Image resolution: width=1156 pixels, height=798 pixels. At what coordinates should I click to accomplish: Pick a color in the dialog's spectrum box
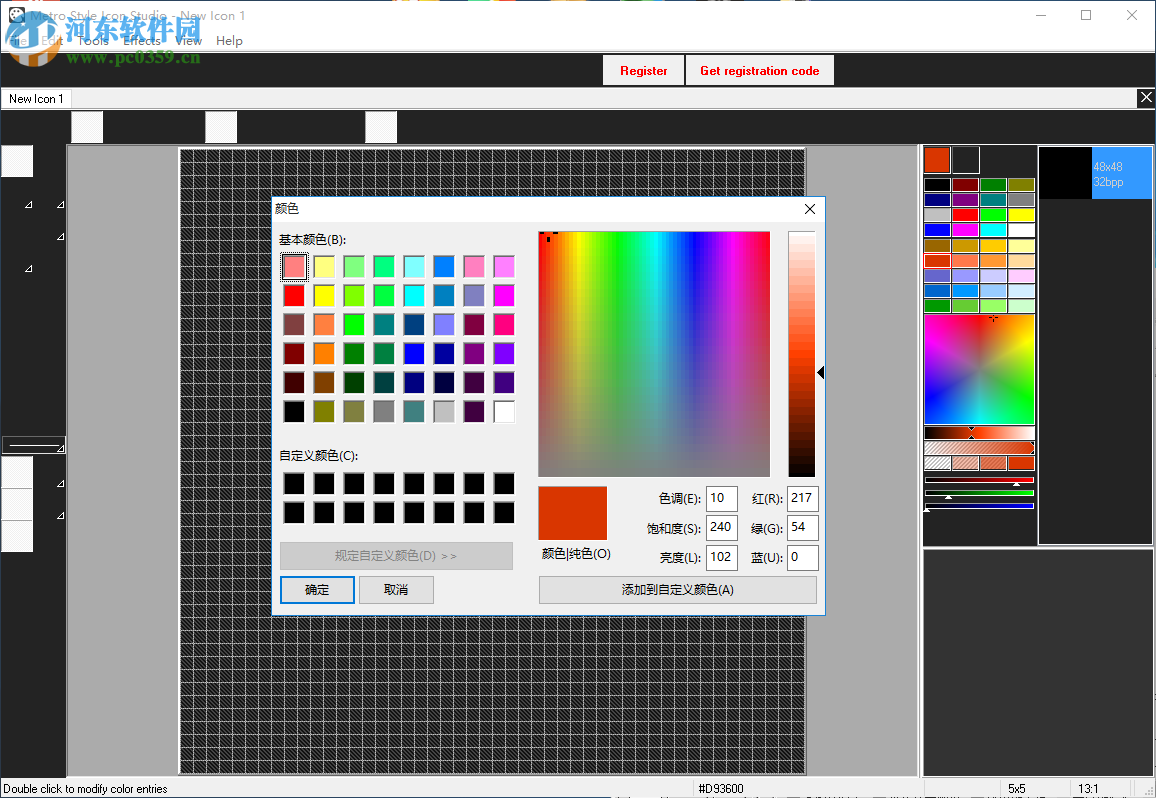tap(654, 354)
